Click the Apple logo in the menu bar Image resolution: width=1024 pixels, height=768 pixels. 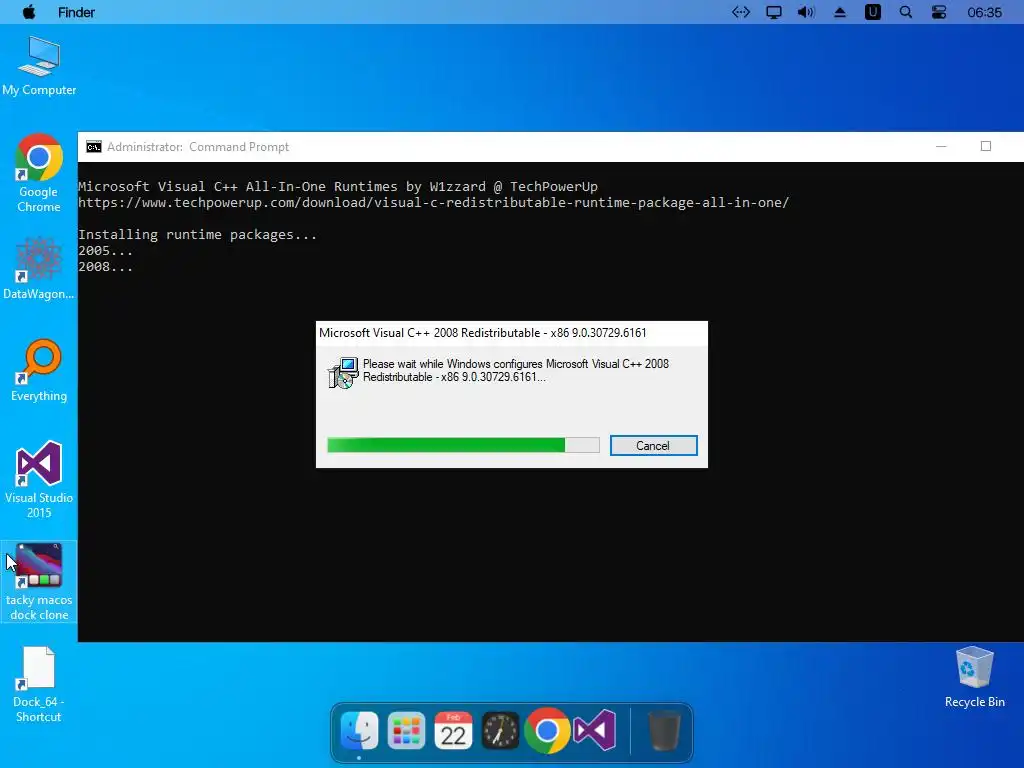pyautogui.click(x=29, y=12)
